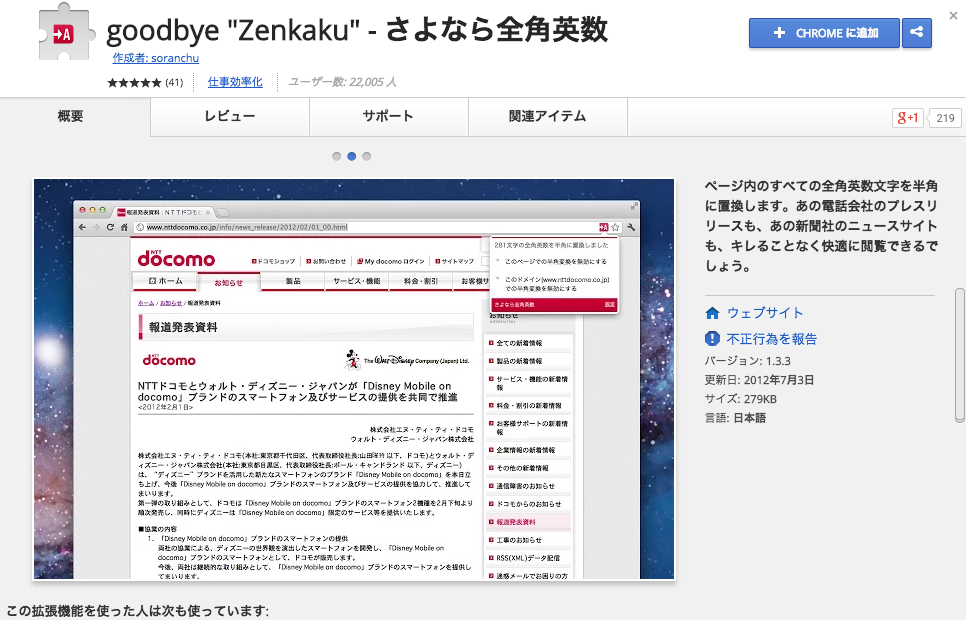Screen dimensions: 966x620
Task: Open the ウェブサイト link
Action: click(x=765, y=313)
